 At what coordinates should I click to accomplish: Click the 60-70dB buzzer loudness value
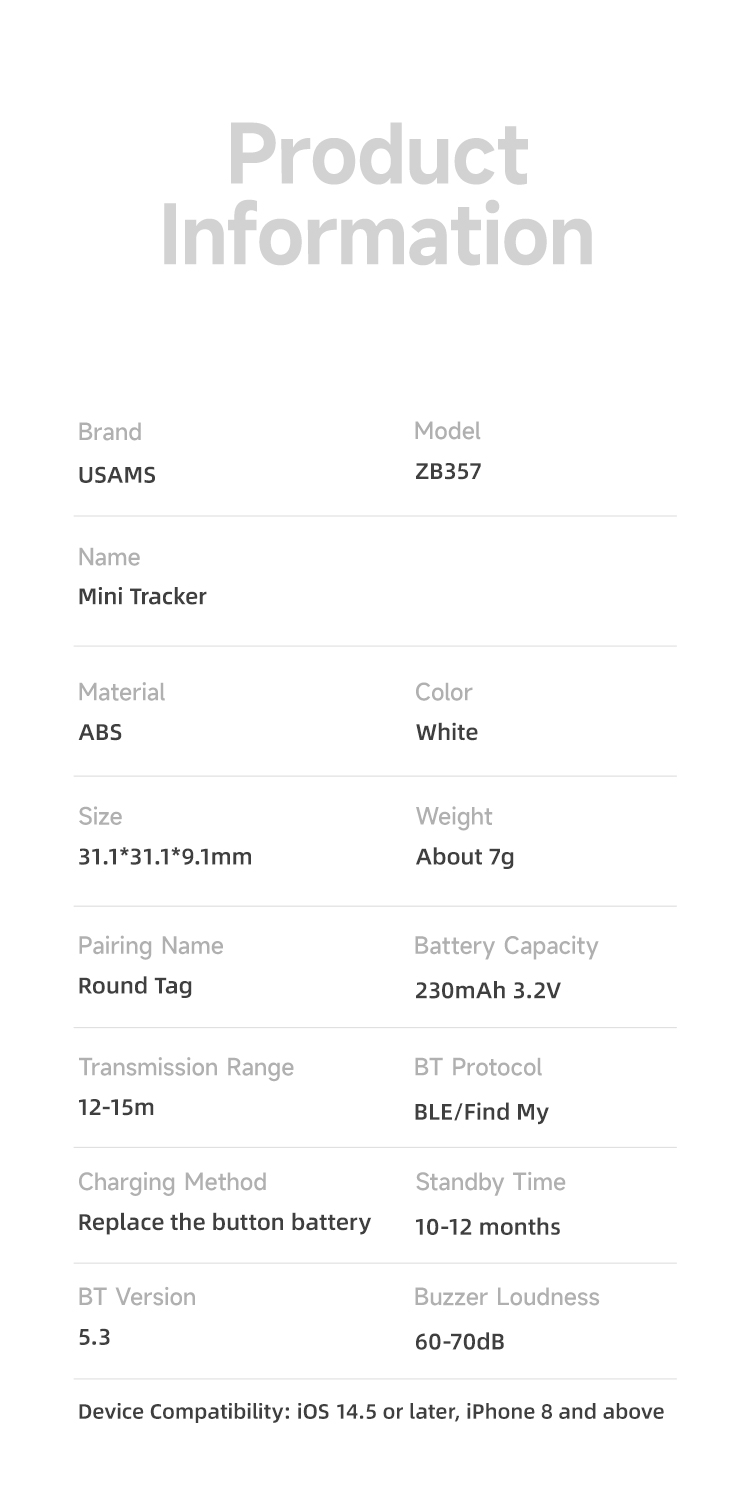click(460, 1342)
